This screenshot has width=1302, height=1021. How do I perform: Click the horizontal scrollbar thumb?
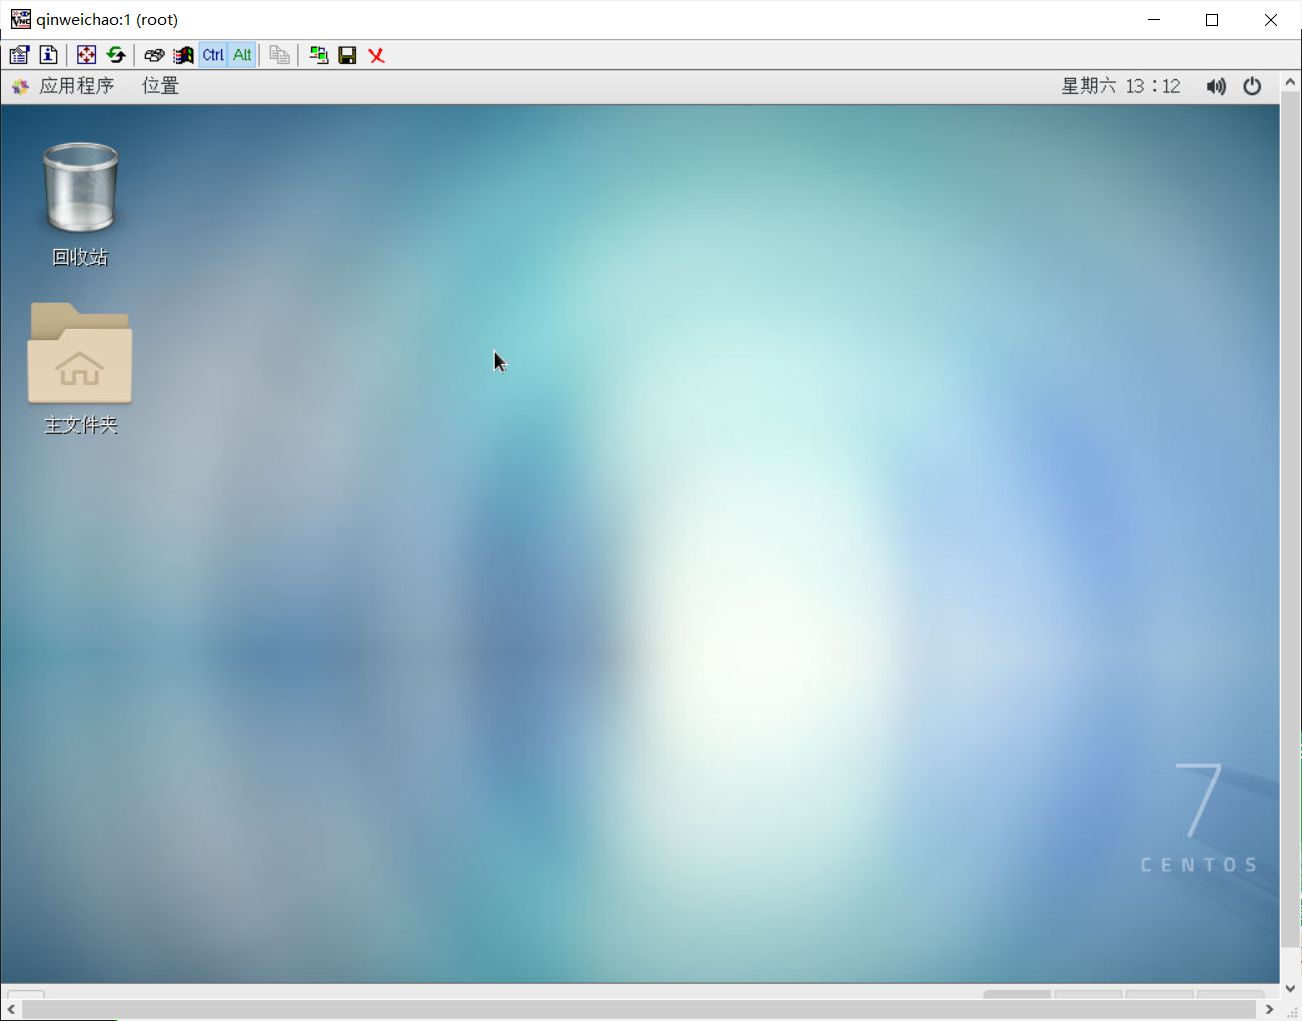(x=638, y=1010)
